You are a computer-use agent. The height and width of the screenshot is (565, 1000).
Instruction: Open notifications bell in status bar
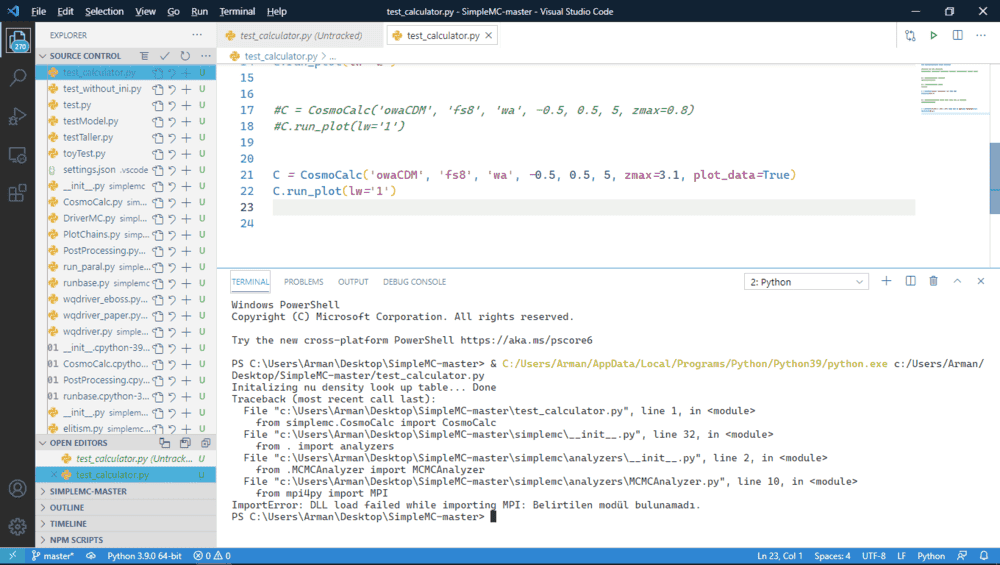pos(984,556)
